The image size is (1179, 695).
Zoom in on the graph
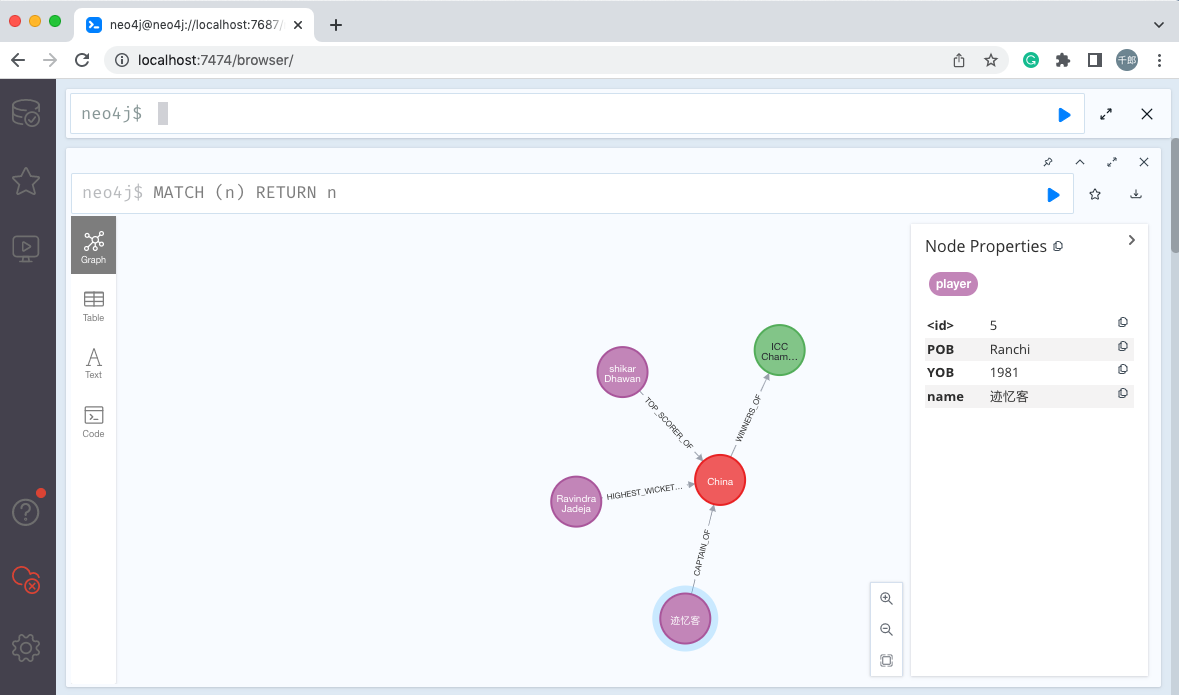click(x=887, y=599)
